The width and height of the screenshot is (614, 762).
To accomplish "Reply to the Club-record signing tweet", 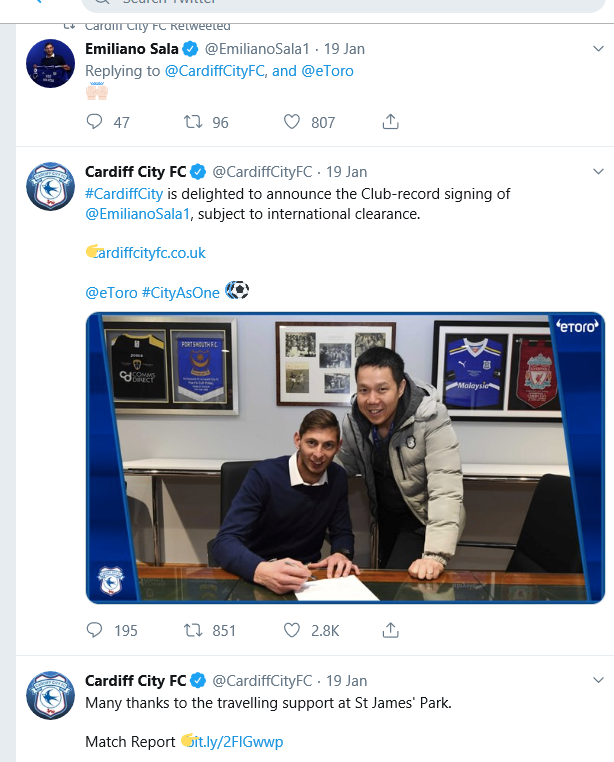I will pos(95,630).
